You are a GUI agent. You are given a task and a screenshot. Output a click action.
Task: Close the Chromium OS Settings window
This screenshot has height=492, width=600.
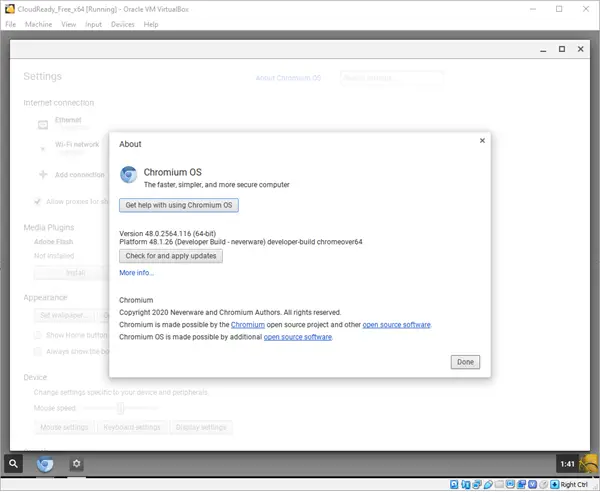pos(580,49)
